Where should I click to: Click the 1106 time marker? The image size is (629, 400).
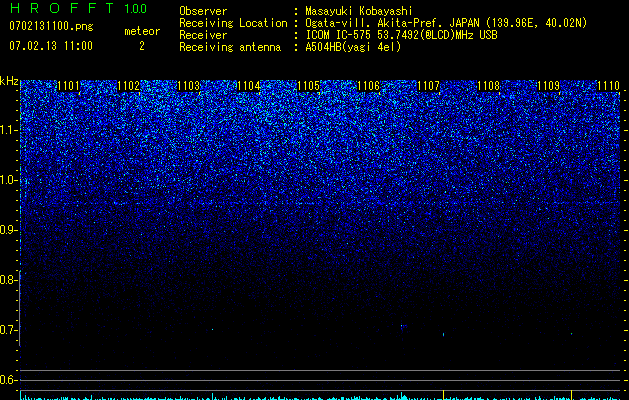coord(368,86)
